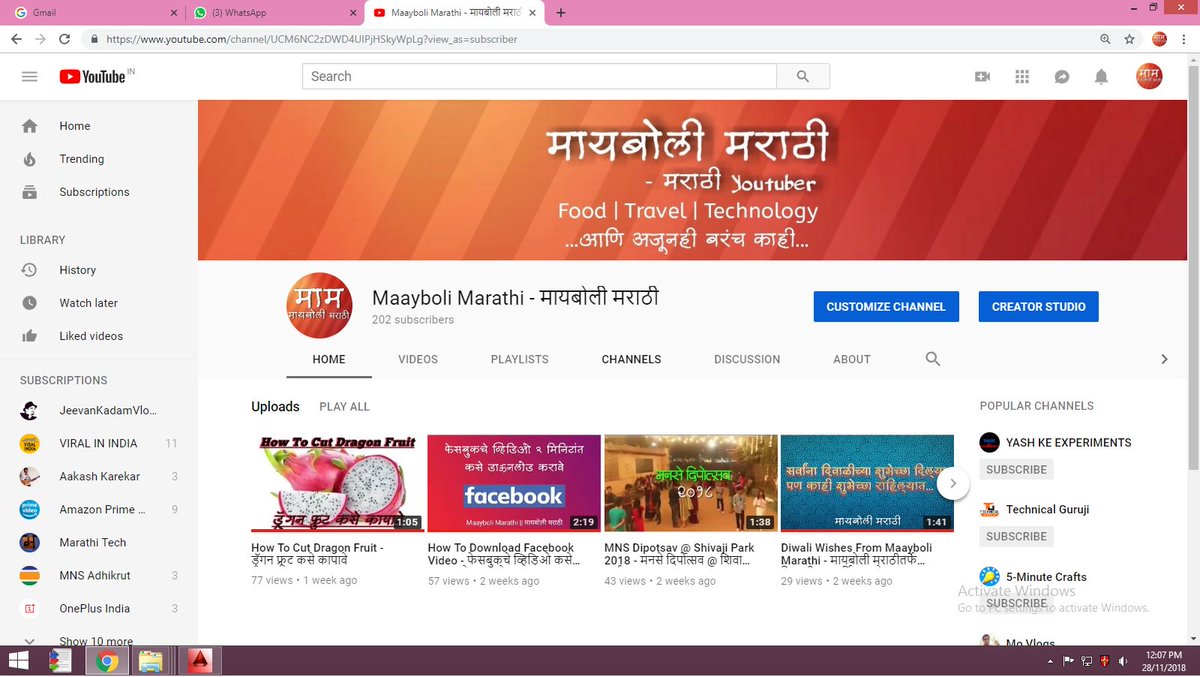Select channel HOME tab
The width and height of the screenshot is (1200, 677).
pos(329,359)
